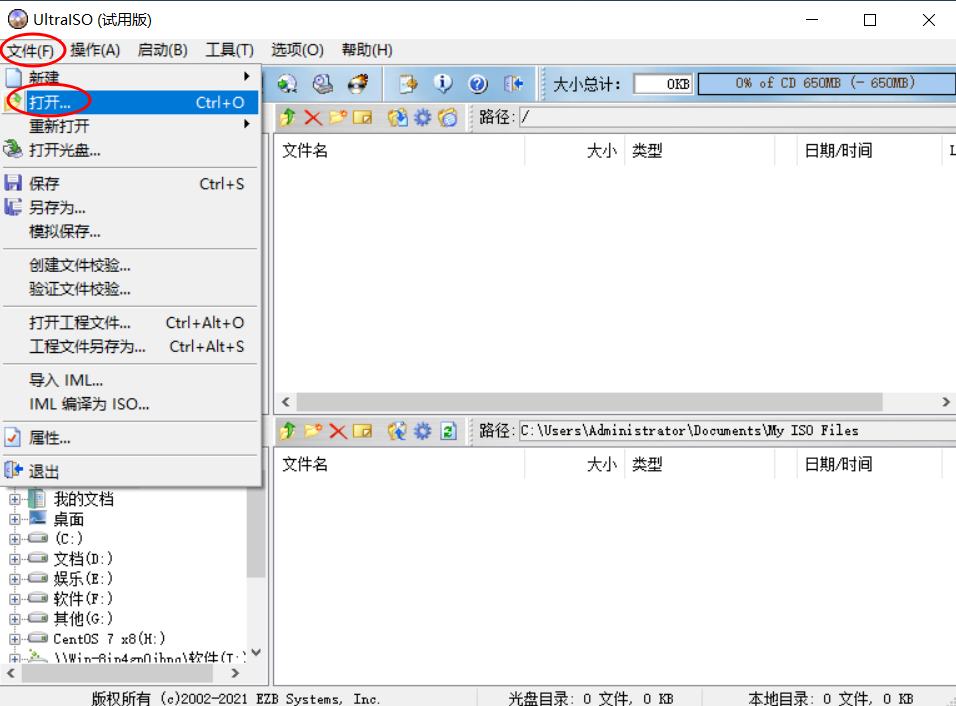Expand the 其他(G:) drive node

tap(15, 619)
